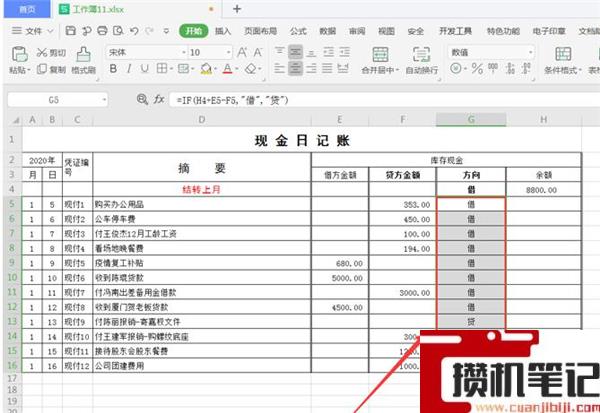
Task: Open the Name Box dropdown arrow
Action: (104, 100)
